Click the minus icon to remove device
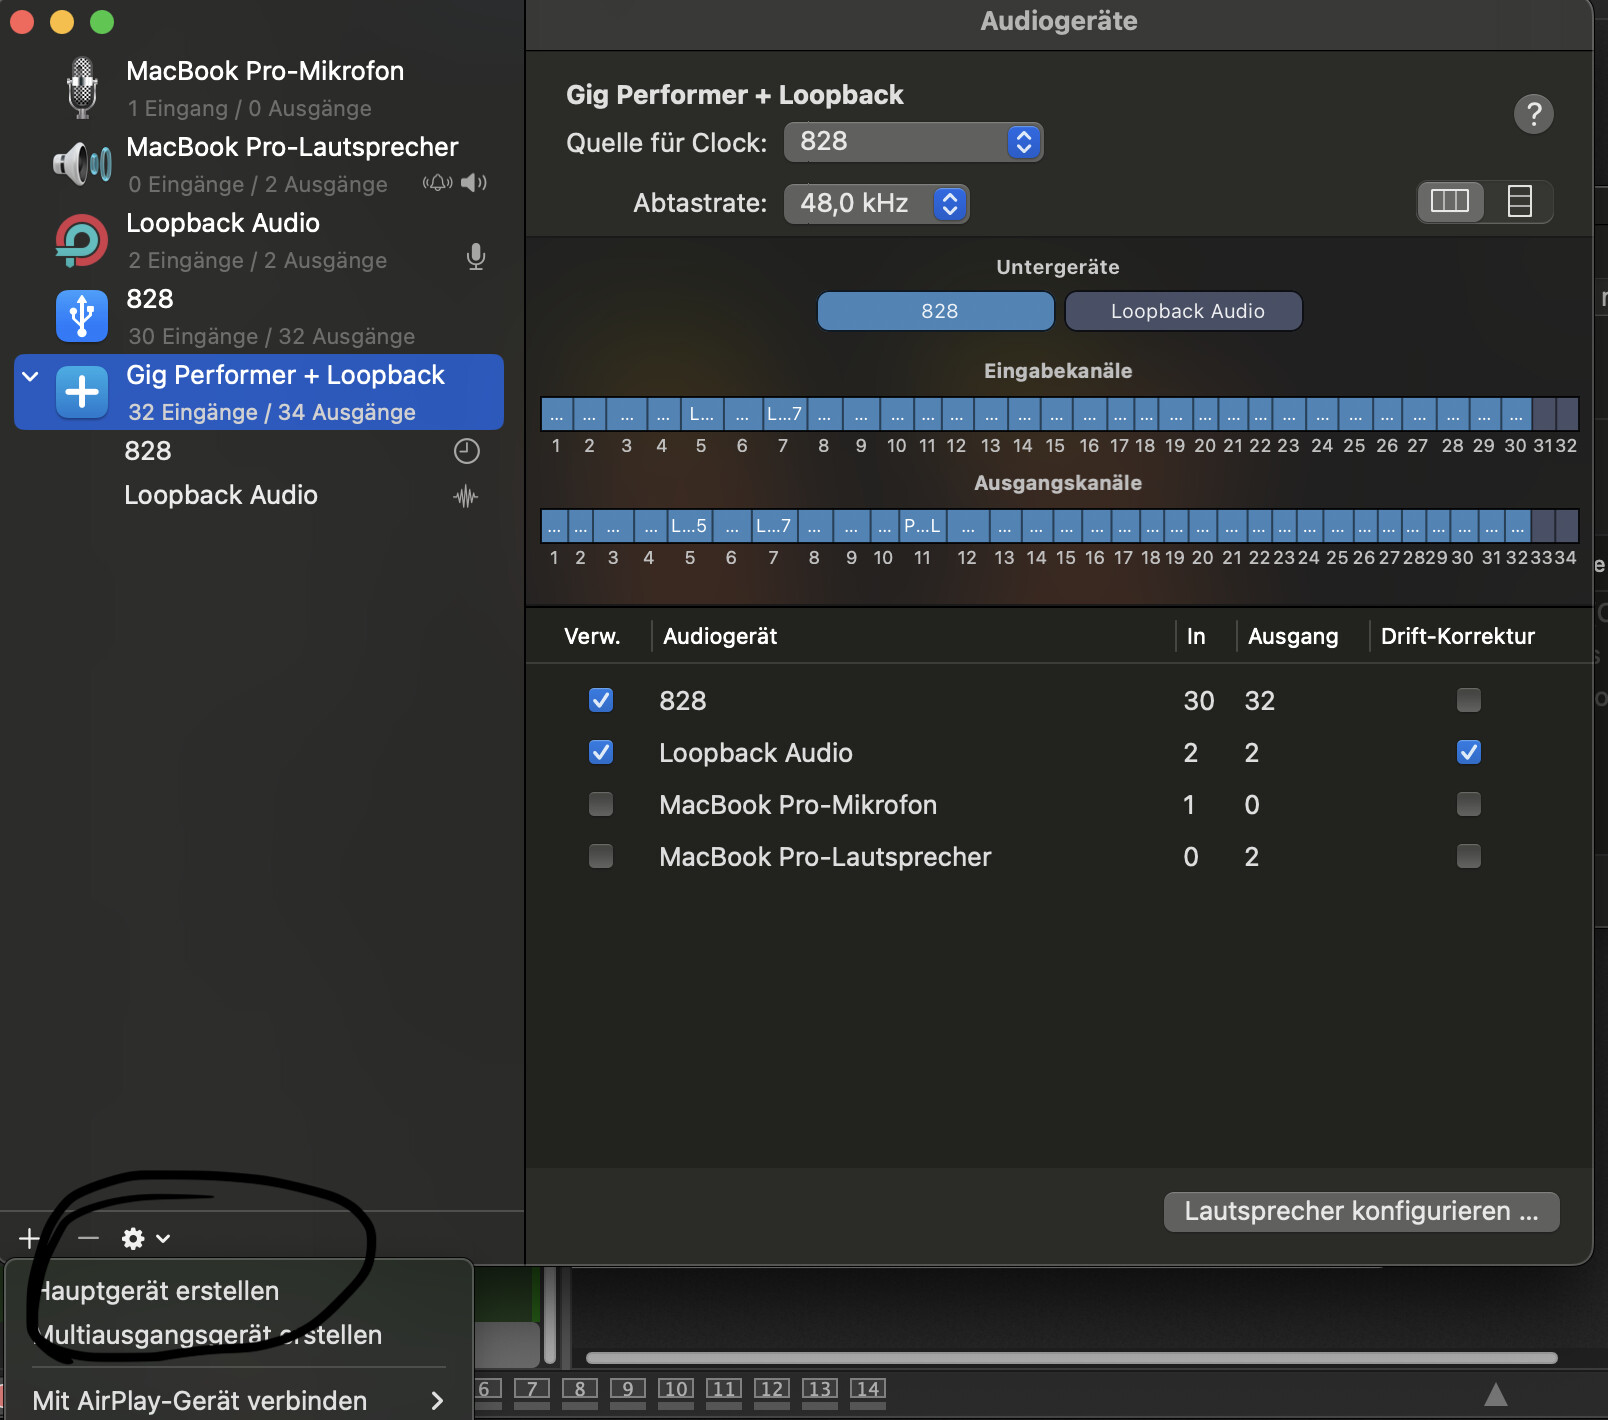1608x1420 pixels. click(88, 1239)
